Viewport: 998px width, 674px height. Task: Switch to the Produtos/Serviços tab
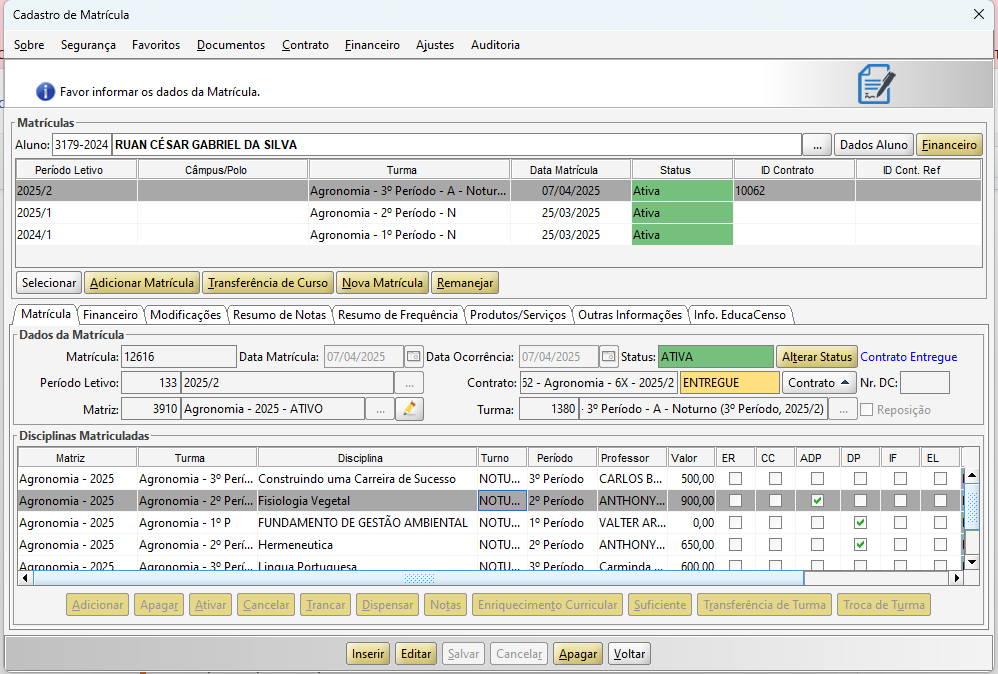pyautogui.click(x=518, y=315)
